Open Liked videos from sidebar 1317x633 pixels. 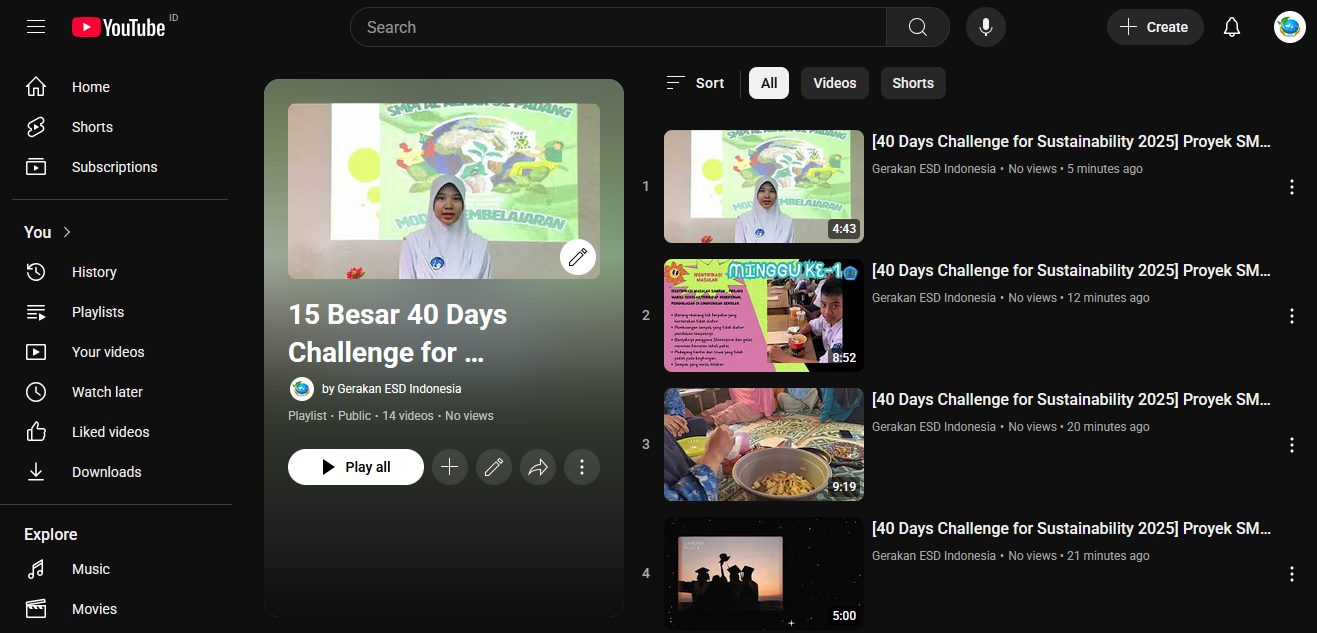click(x=110, y=432)
